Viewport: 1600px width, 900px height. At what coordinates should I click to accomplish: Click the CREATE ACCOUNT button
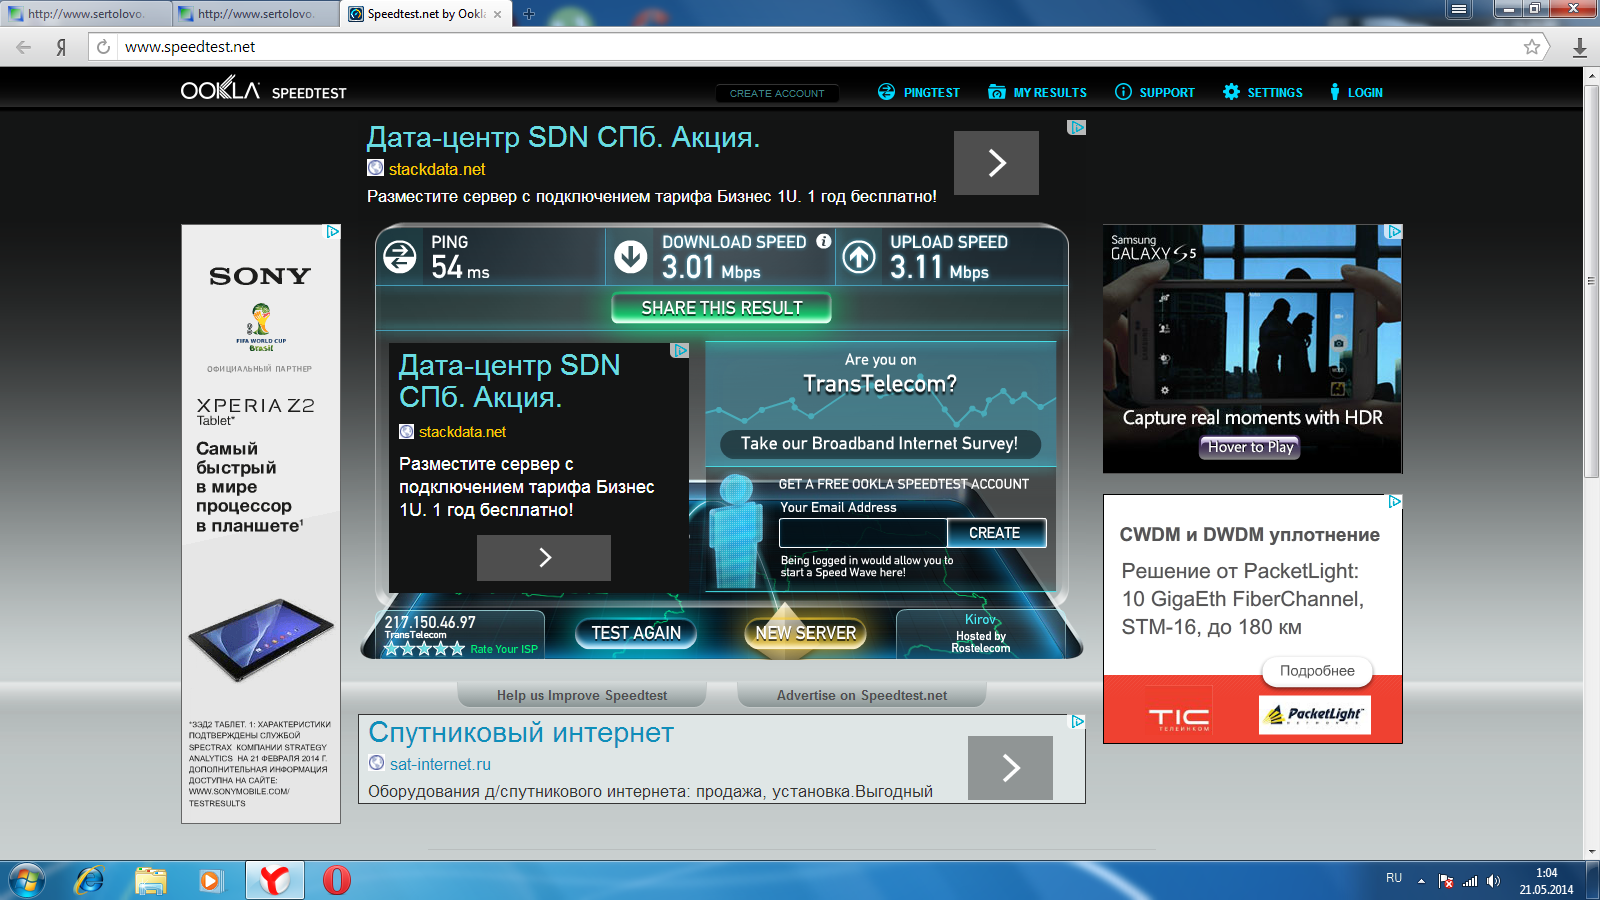[777, 93]
